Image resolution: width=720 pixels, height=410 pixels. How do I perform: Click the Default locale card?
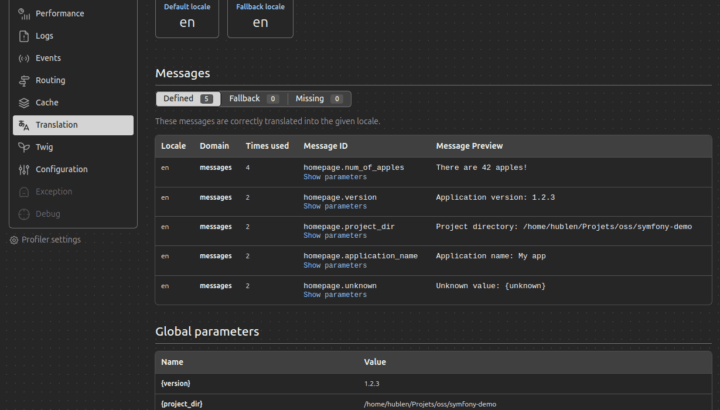[187, 17]
